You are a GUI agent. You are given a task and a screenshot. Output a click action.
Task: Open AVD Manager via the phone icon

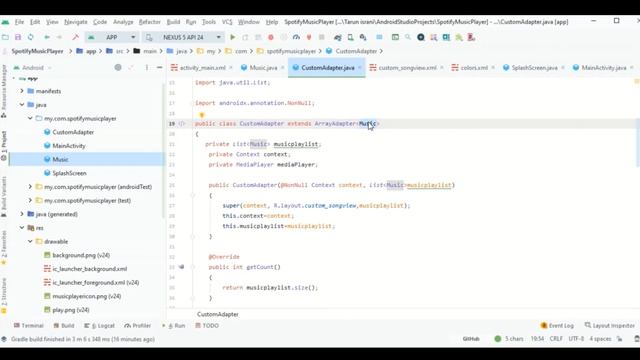click(350, 37)
